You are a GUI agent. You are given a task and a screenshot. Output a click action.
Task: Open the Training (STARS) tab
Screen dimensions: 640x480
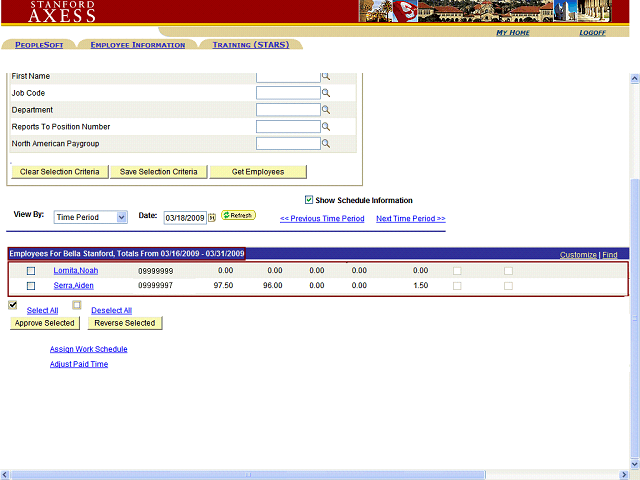pyautogui.click(x=251, y=45)
